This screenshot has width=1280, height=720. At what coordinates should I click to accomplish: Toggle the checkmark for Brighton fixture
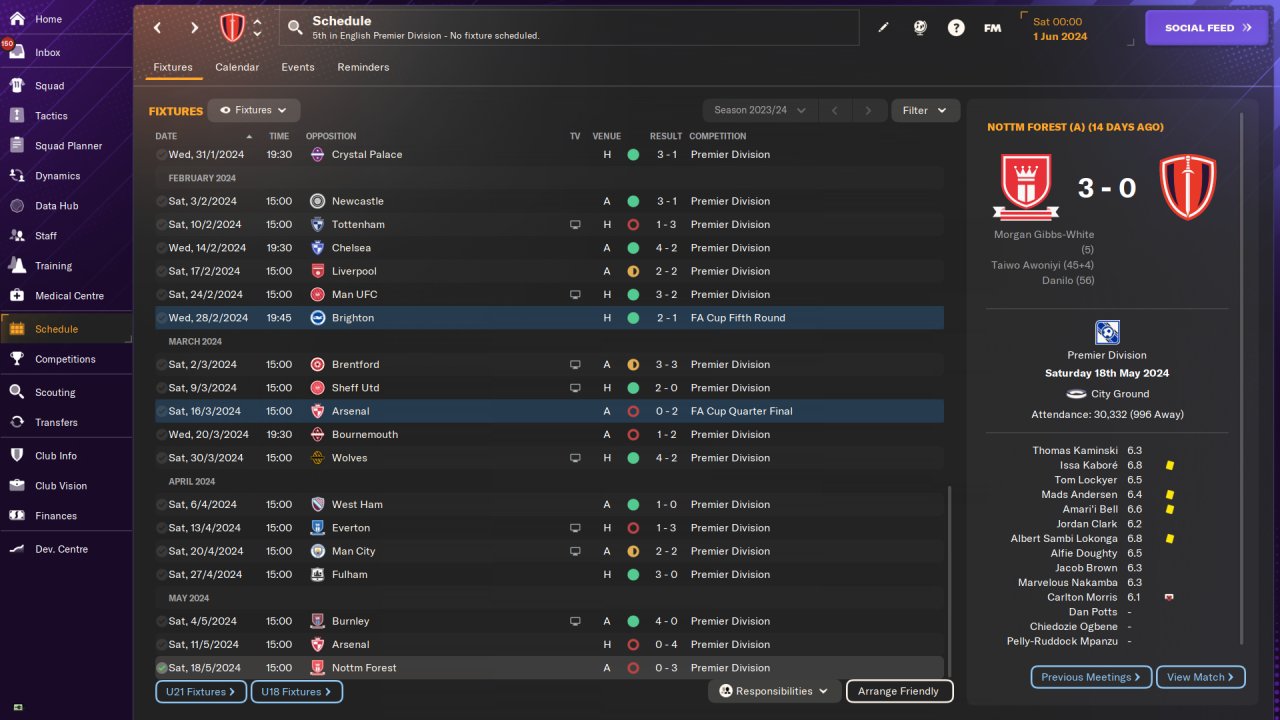click(x=162, y=318)
